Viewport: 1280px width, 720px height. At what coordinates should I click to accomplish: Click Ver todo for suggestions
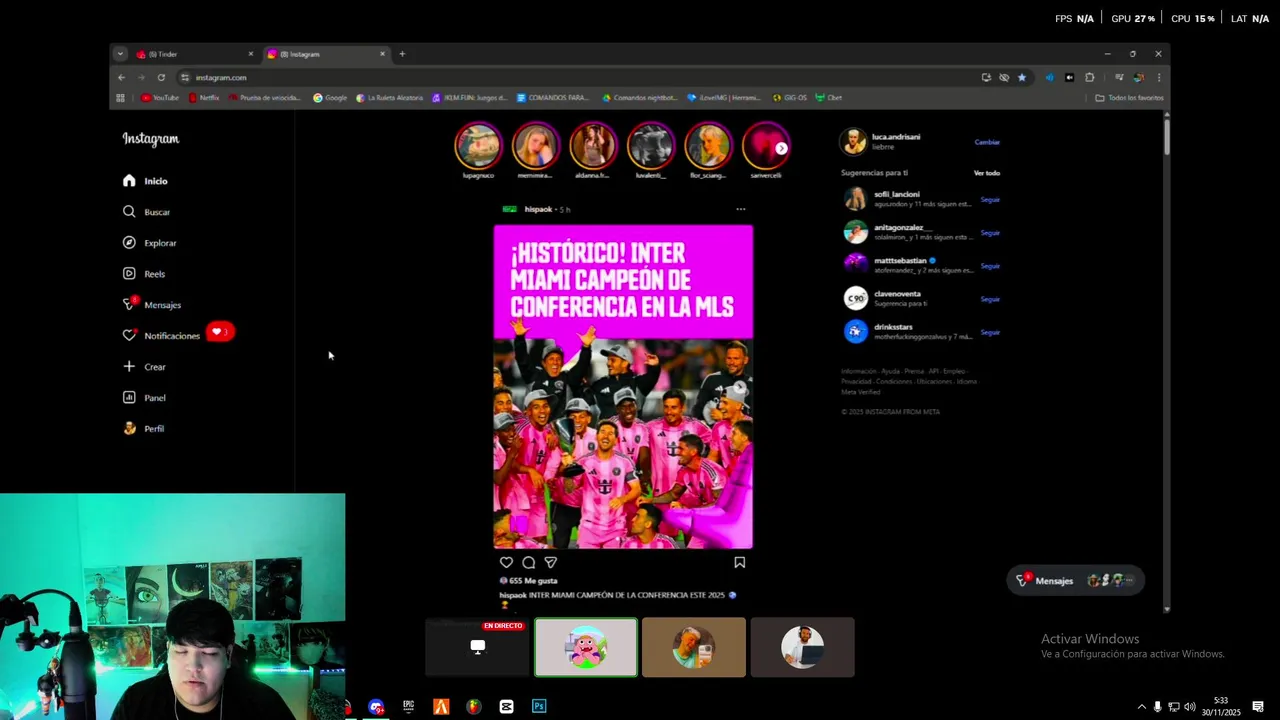point(987,173)
